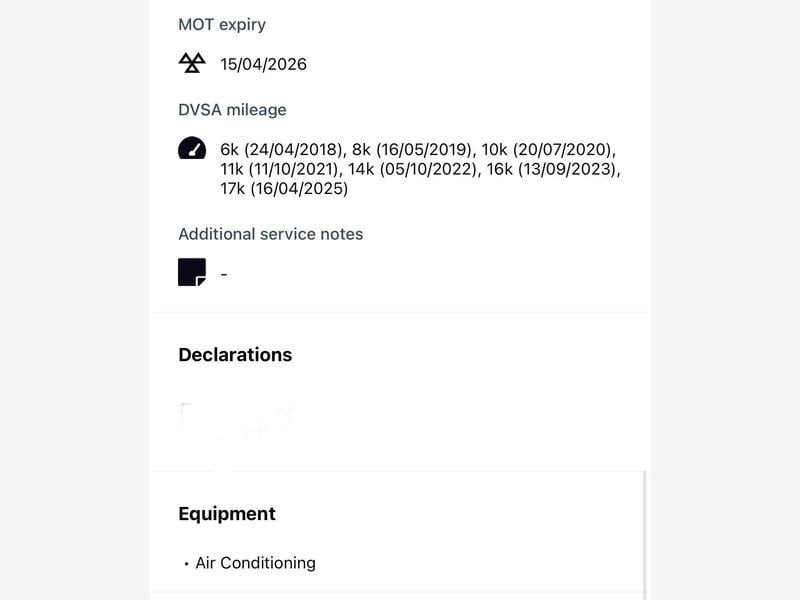Select the Air Conditioning equipment item
This screenshot has width=800, height=600.
click(x=256, y=563)
